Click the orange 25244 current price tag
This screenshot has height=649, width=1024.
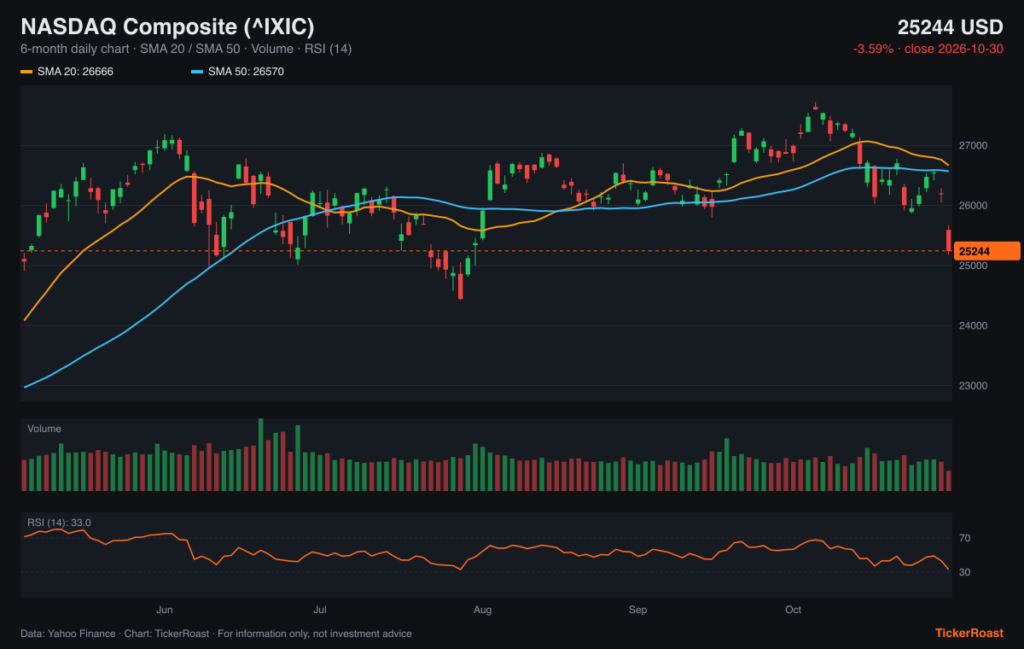point(987,251)
